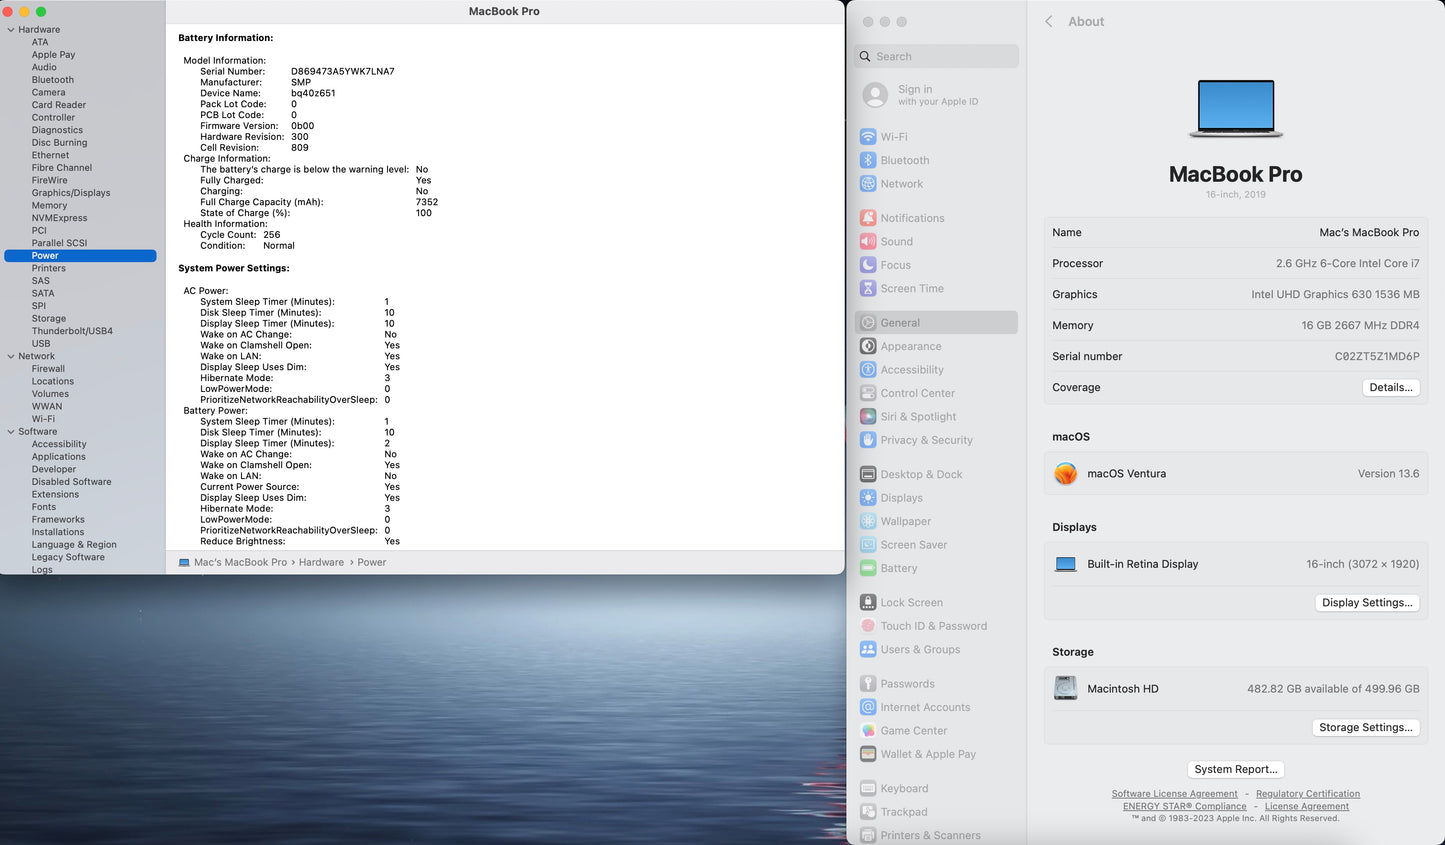Open the Game Center icon

coord(868,731)
